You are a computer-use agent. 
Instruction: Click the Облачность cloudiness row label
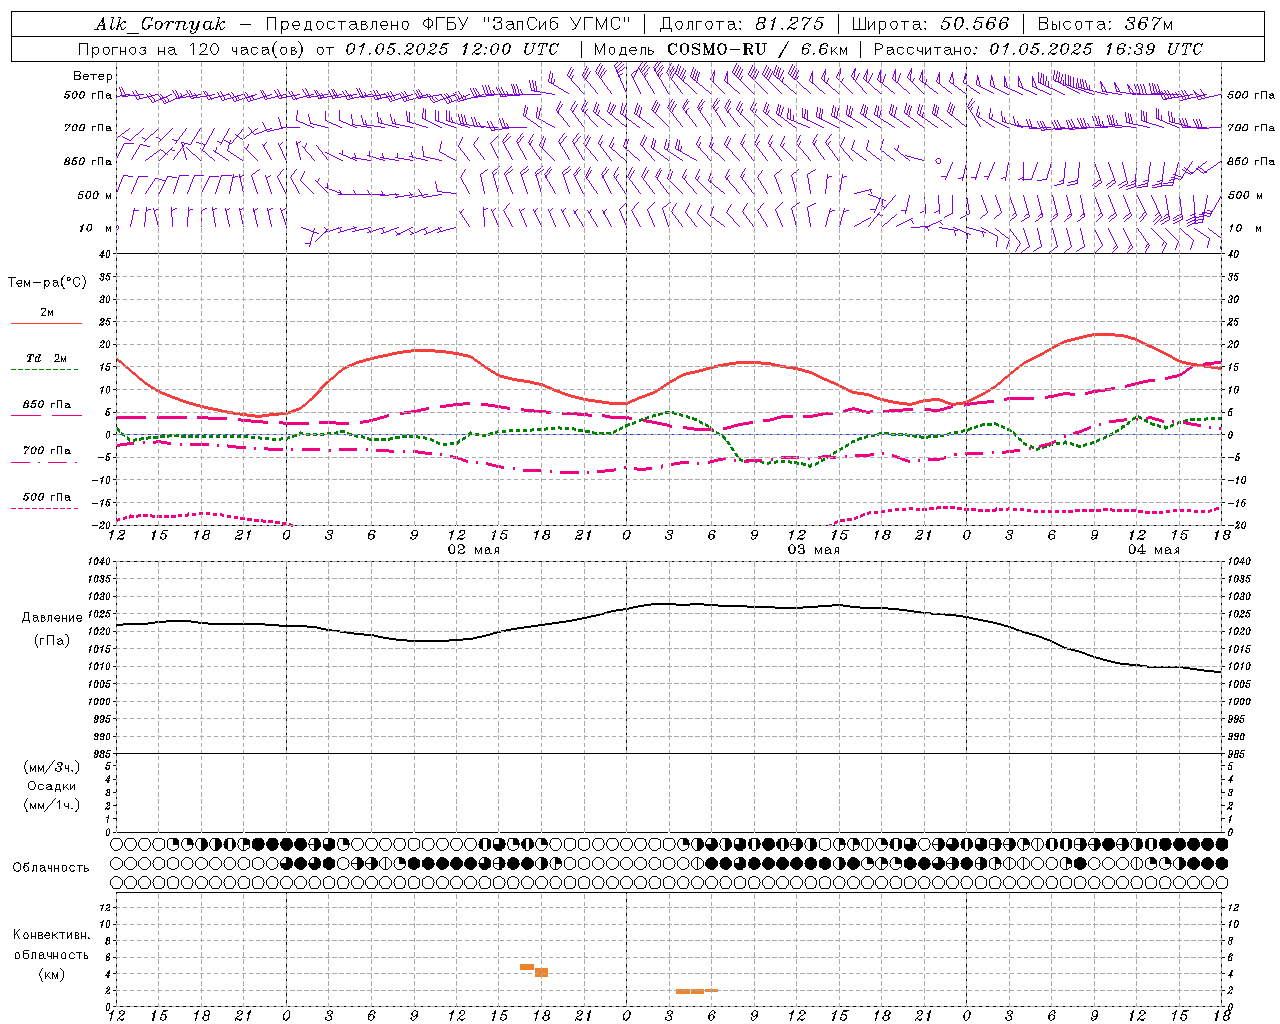coord(51,867)
